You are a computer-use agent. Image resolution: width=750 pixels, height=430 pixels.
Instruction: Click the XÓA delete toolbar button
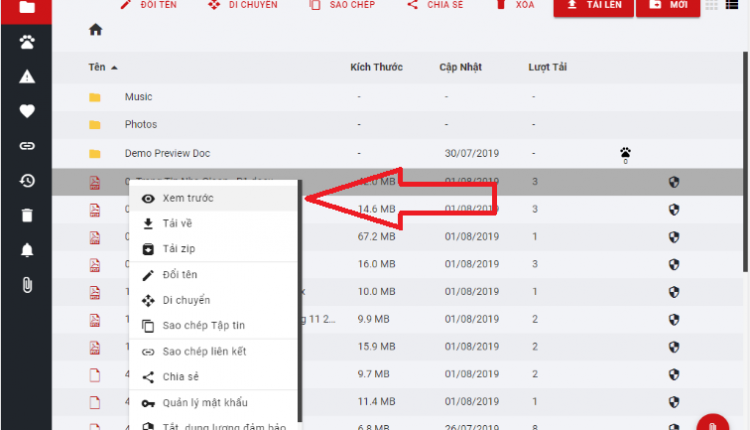point(515,5)
